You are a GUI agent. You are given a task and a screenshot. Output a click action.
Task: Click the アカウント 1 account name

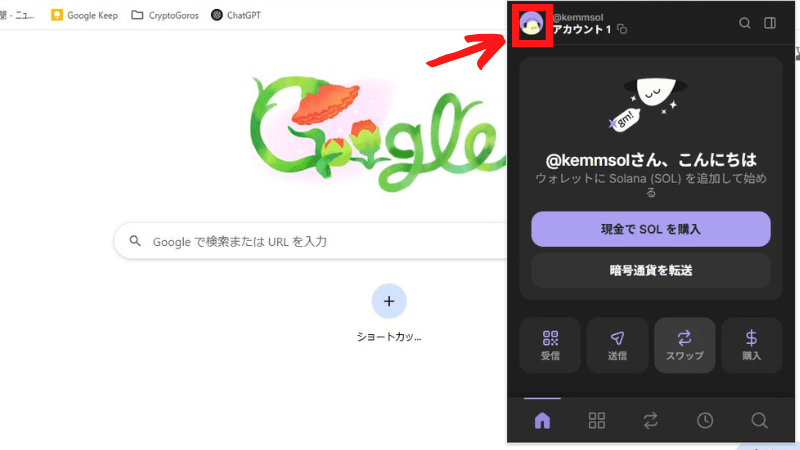coord(582,30)
